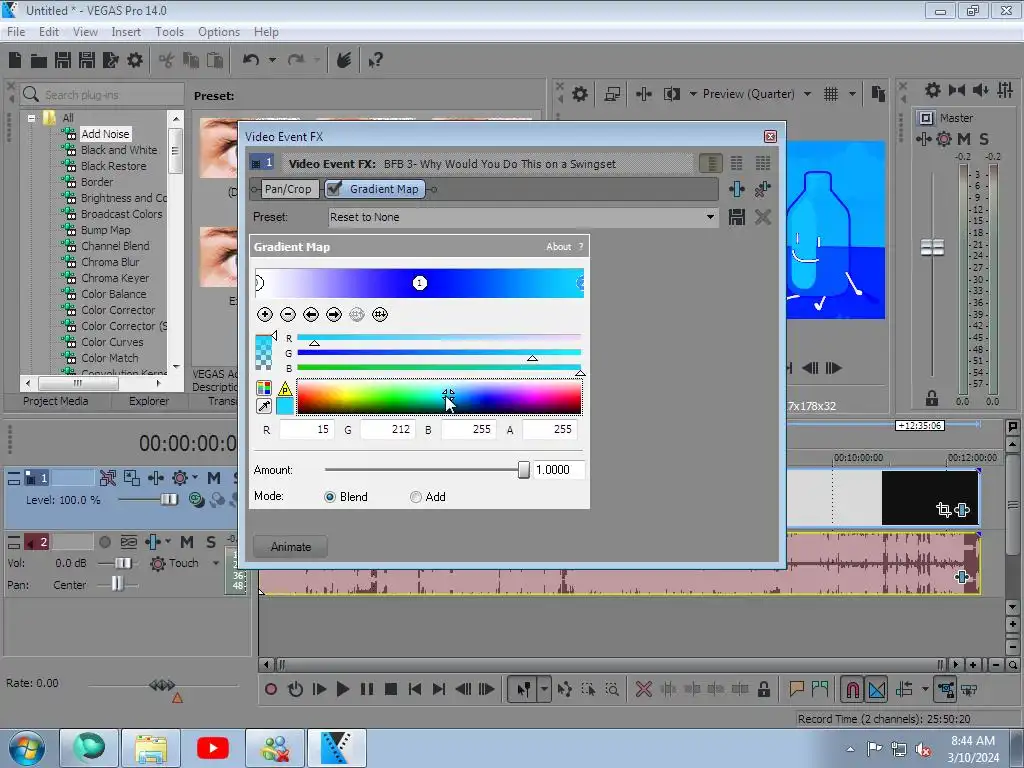Play the timeline

342,690
